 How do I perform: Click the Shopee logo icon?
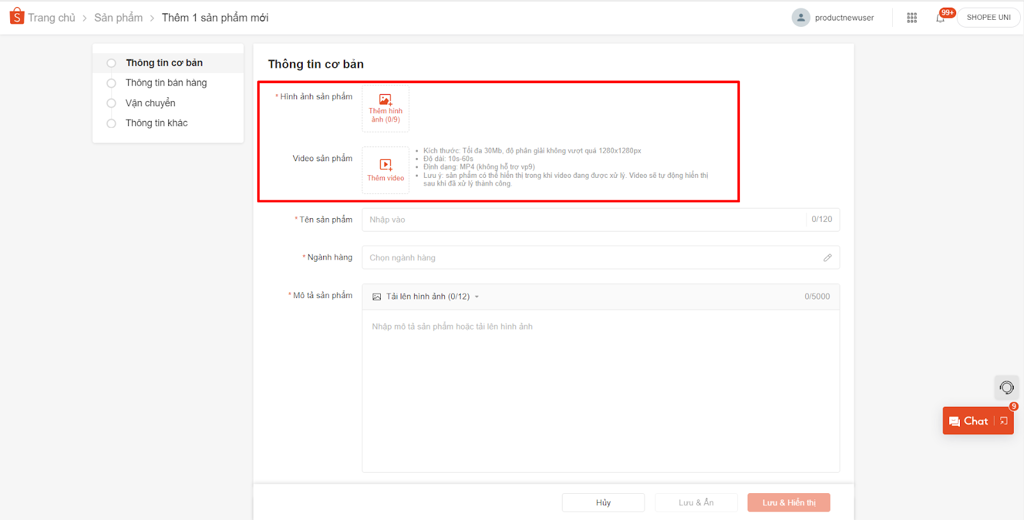16,17
